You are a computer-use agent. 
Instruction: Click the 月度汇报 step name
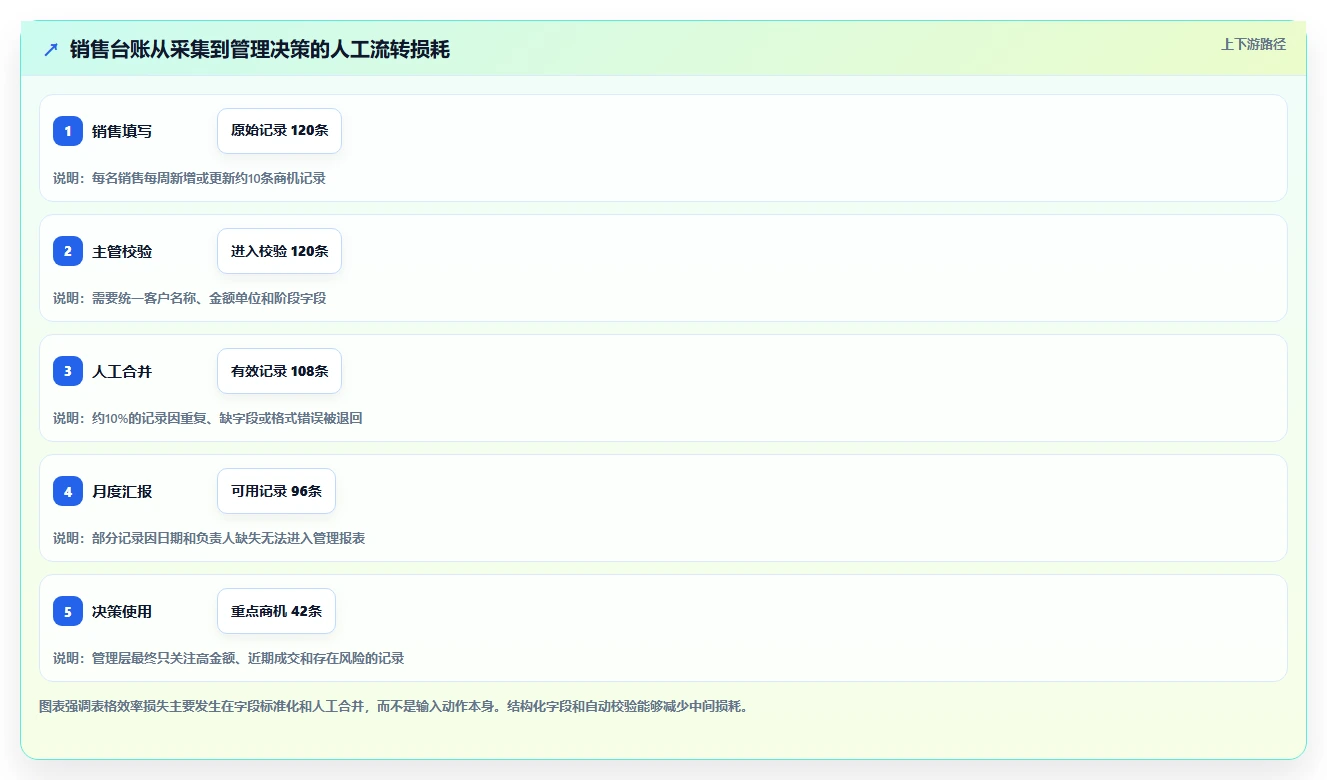coord(122,491)
